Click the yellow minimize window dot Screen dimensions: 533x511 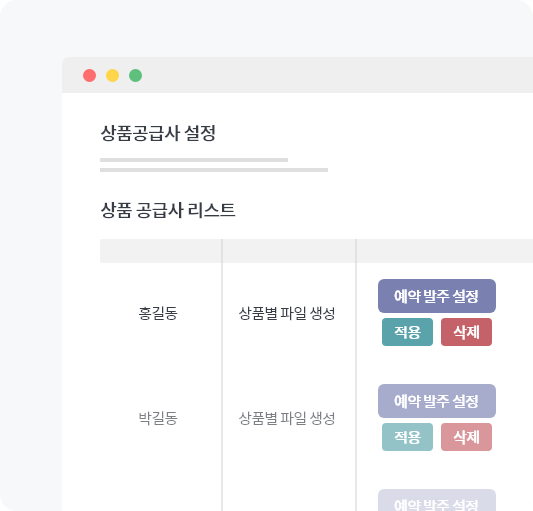click(x=113, y=75)
